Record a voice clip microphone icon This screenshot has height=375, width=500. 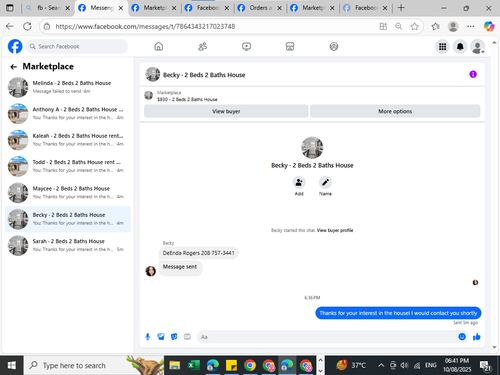pyautogui.click(x=148, y=337)
